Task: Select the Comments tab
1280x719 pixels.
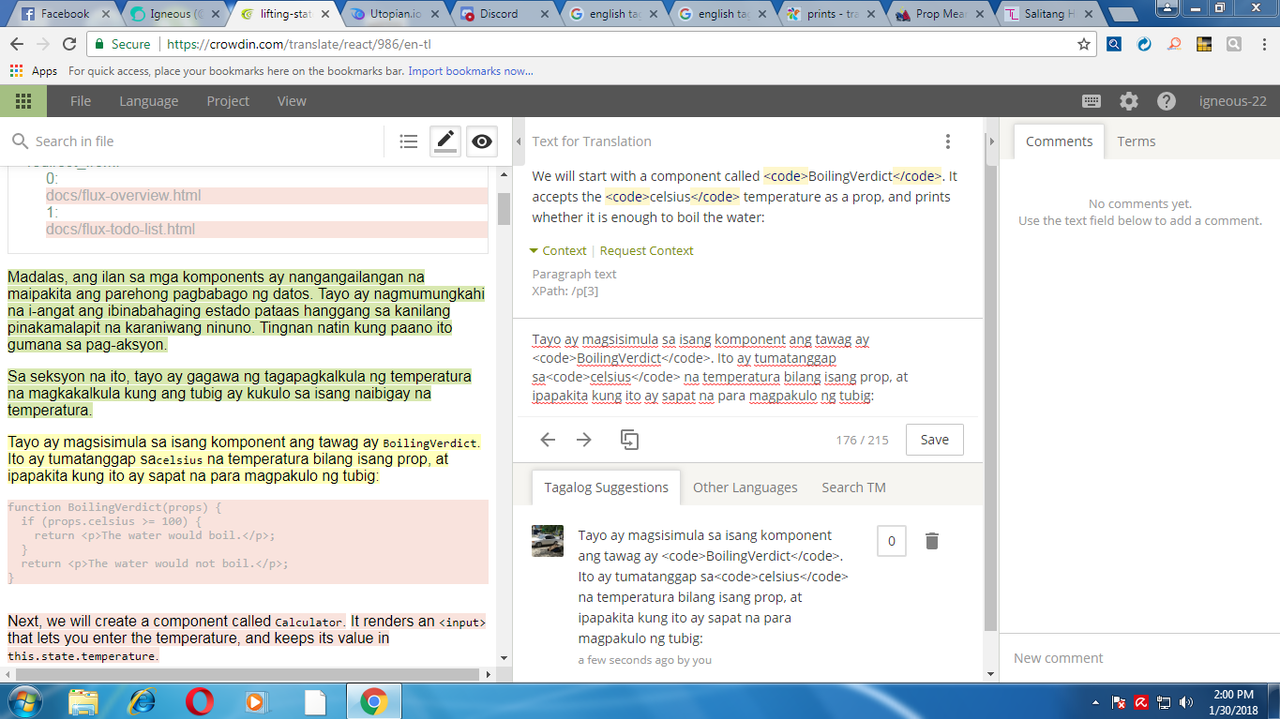Action: (x=1059, y=141)
